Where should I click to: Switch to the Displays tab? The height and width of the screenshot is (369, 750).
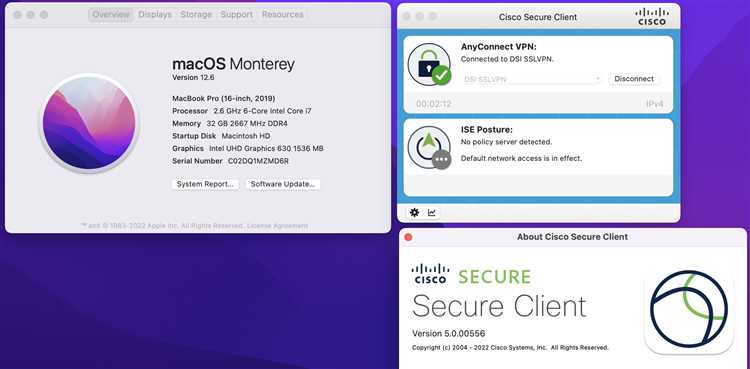pyautogui.click(x=155, y=15)
